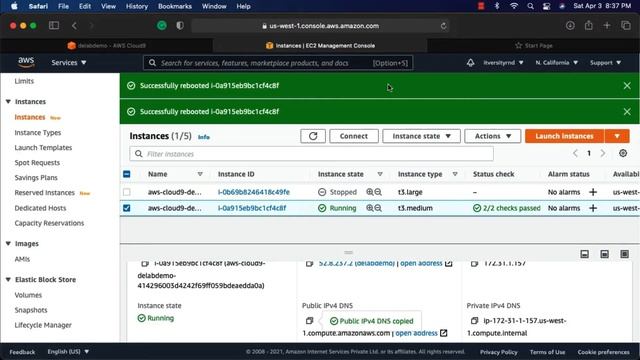
Task: Open N. California region selector
Action: coord(557,62)
